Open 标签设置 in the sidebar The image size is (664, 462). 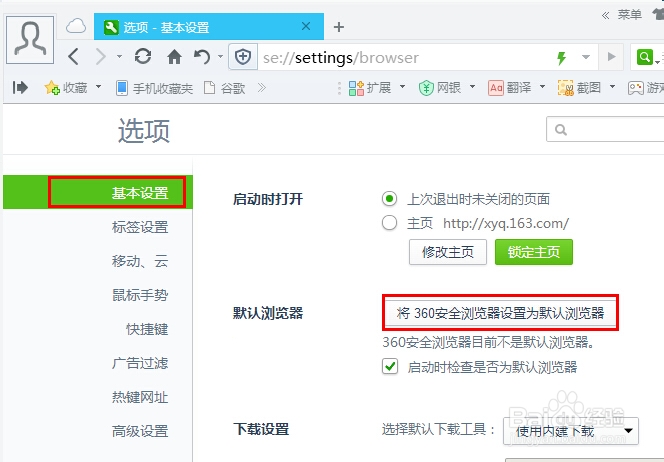click(140, 227)
